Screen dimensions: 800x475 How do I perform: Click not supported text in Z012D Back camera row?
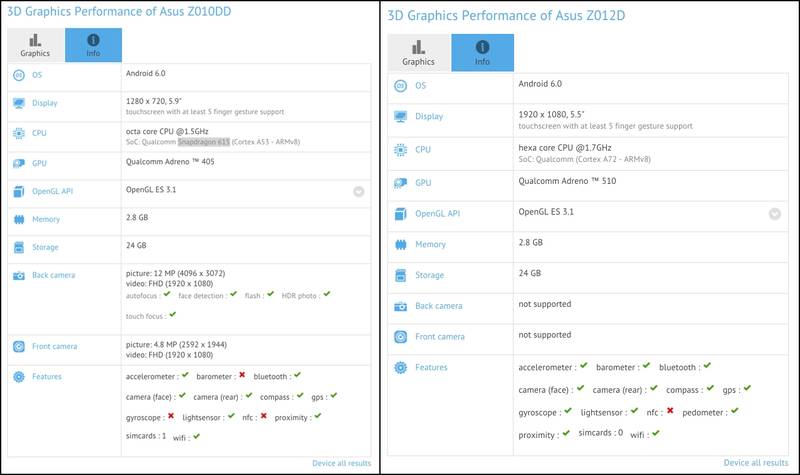544,304
